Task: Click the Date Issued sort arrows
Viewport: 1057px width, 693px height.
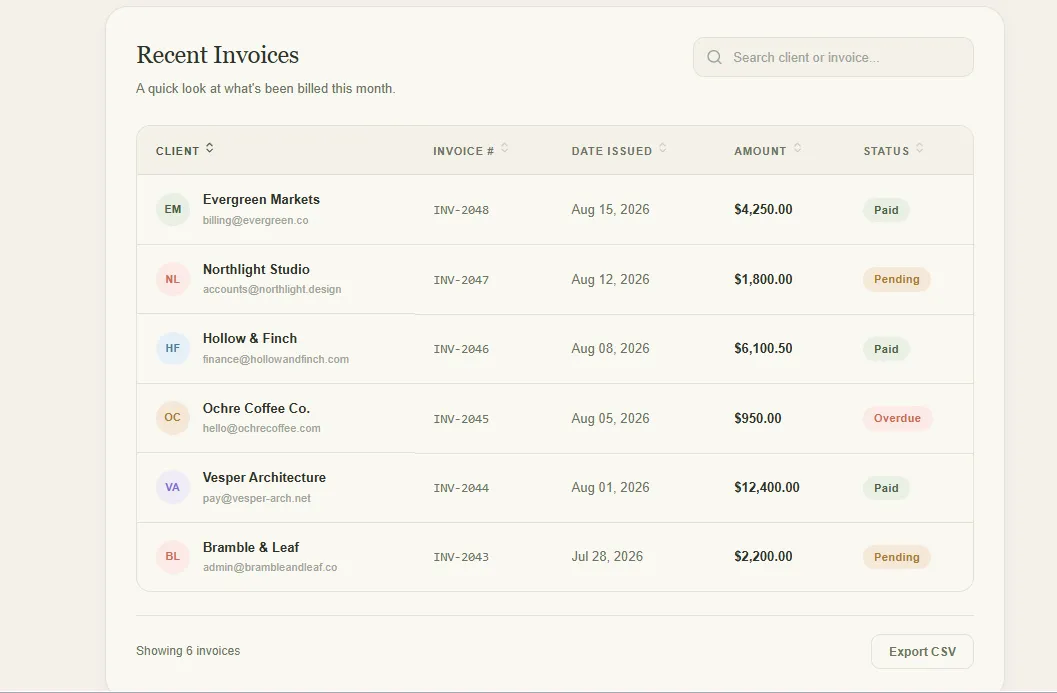Action: (663, 148)
